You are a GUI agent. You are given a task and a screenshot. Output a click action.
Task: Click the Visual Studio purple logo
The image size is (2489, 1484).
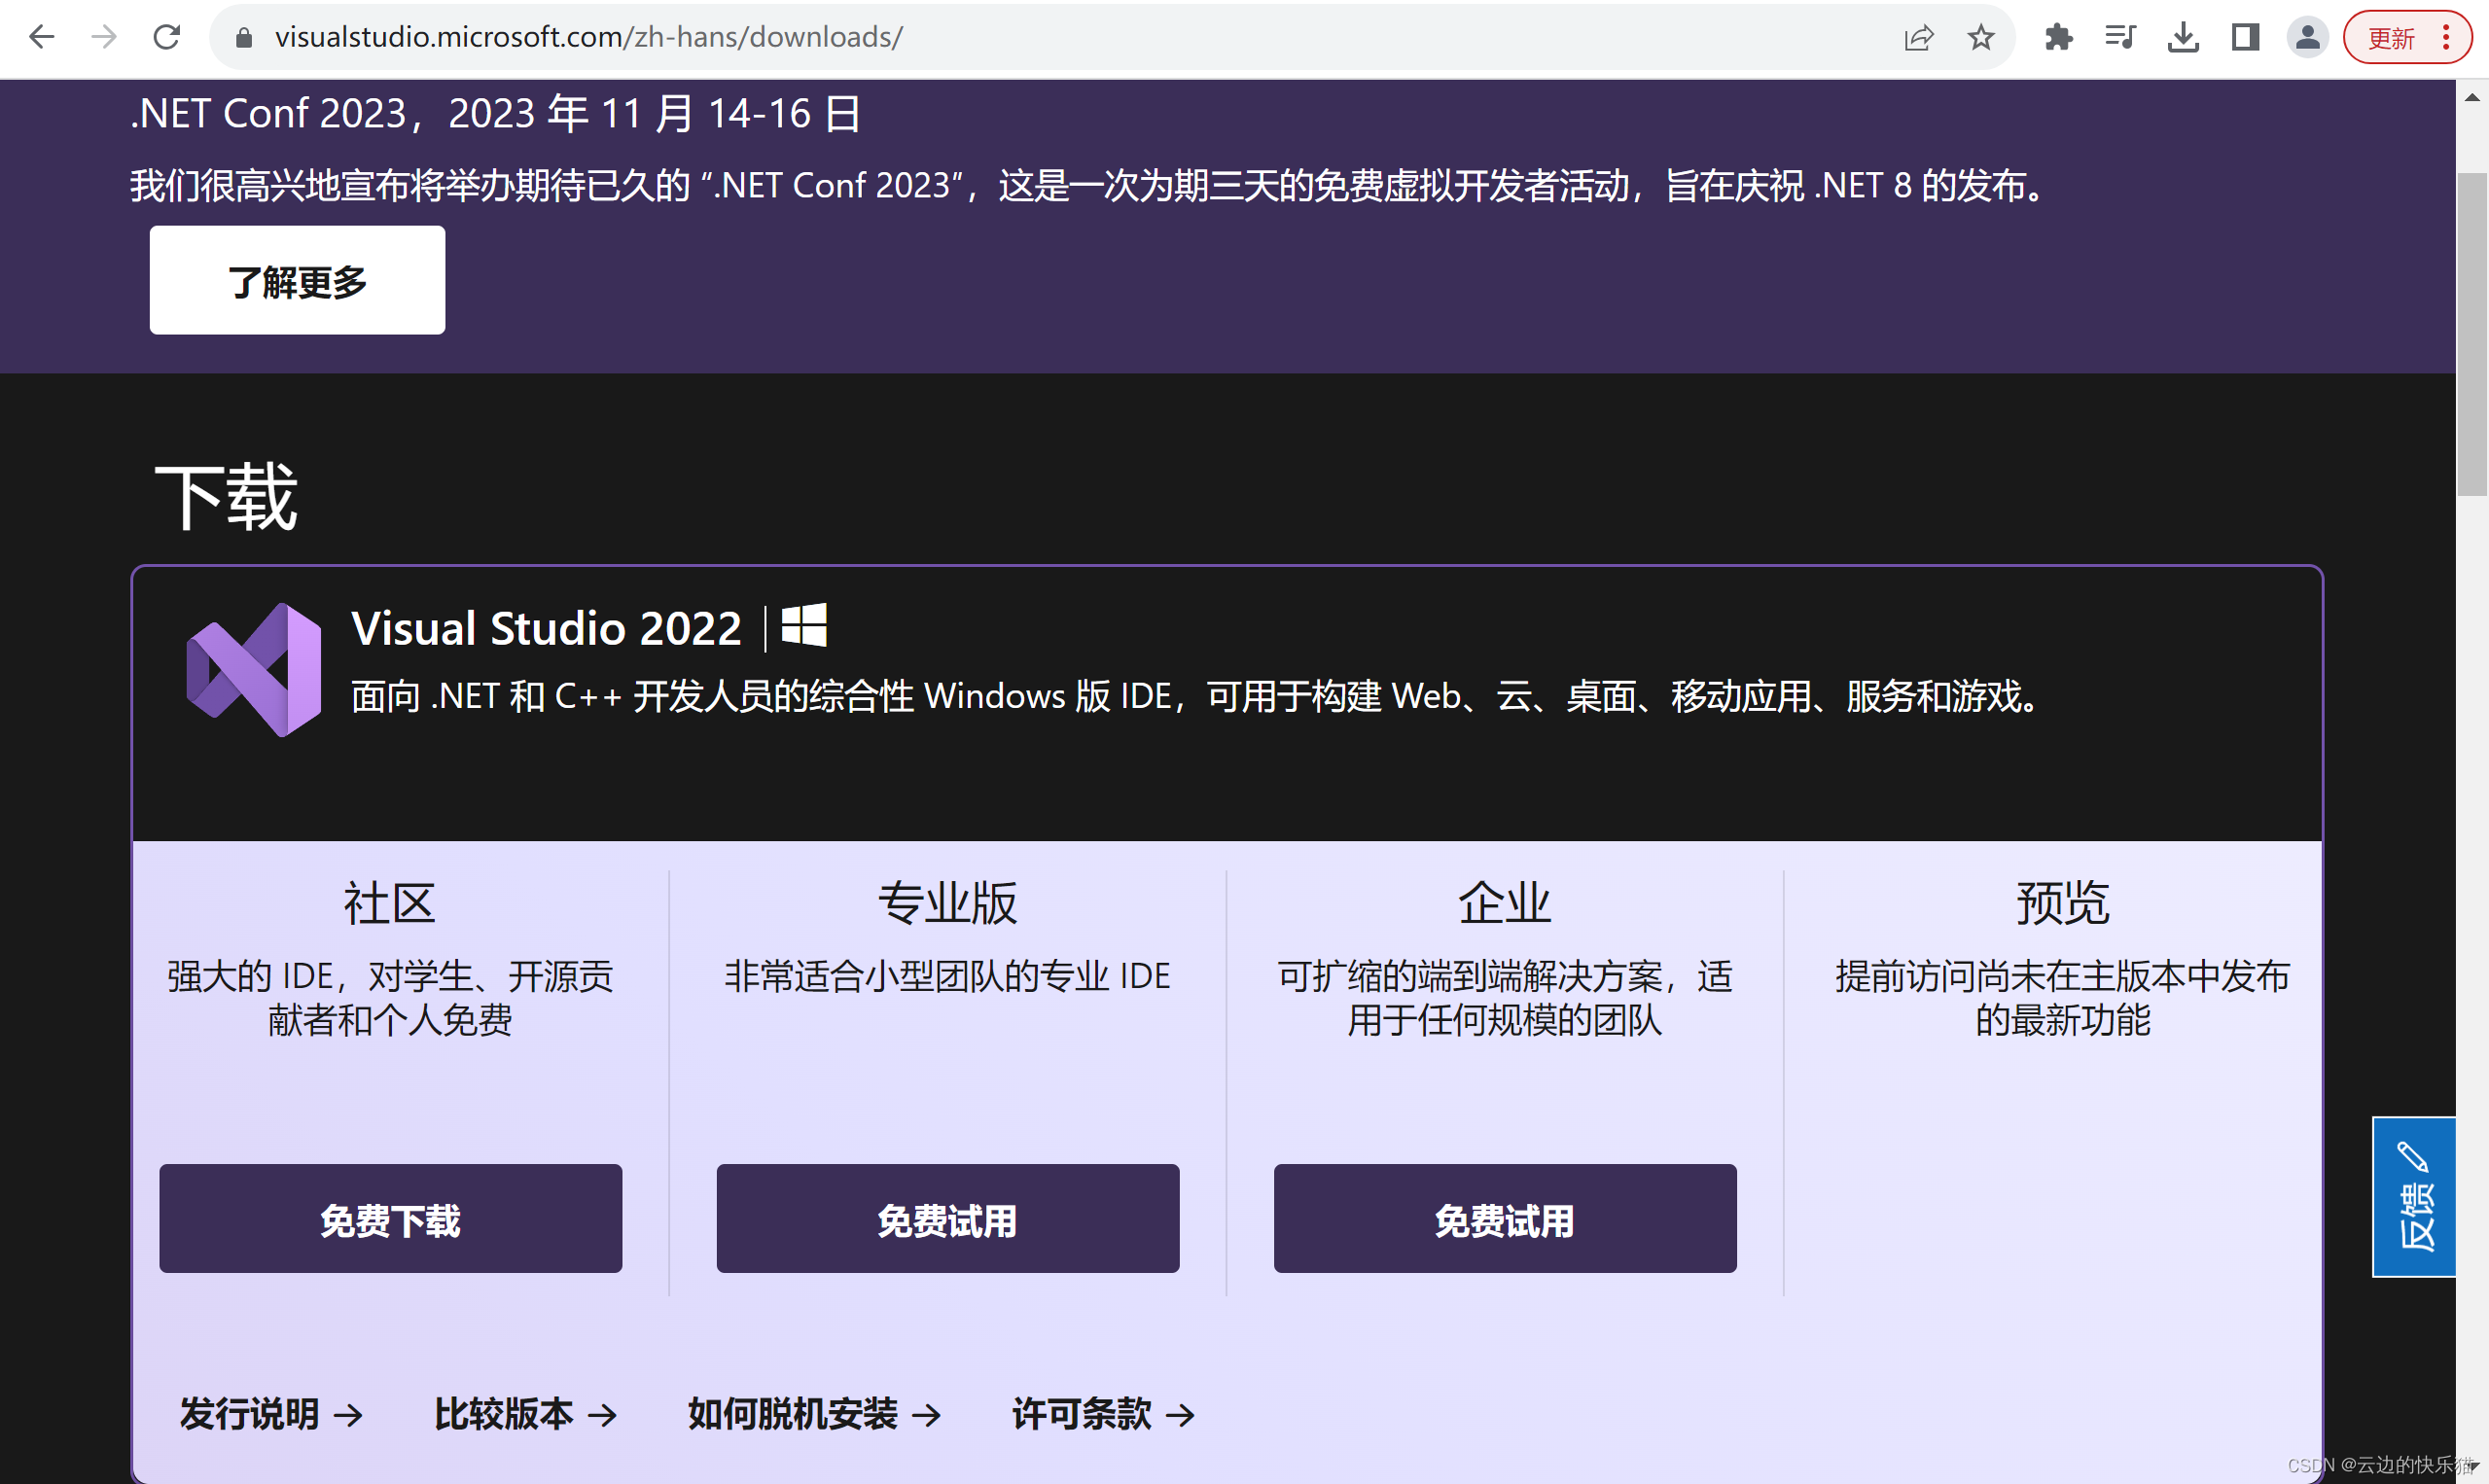click(x=254, y=669)
